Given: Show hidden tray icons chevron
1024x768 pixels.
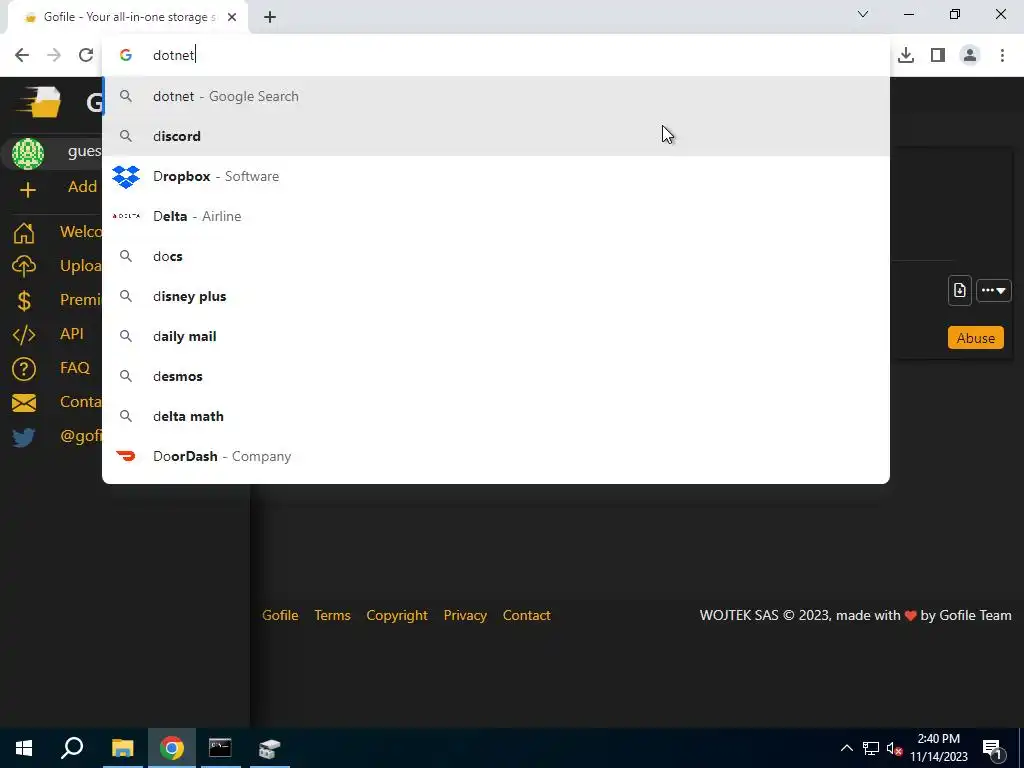Looking at the screenshot, I should [x=846, y=748].
